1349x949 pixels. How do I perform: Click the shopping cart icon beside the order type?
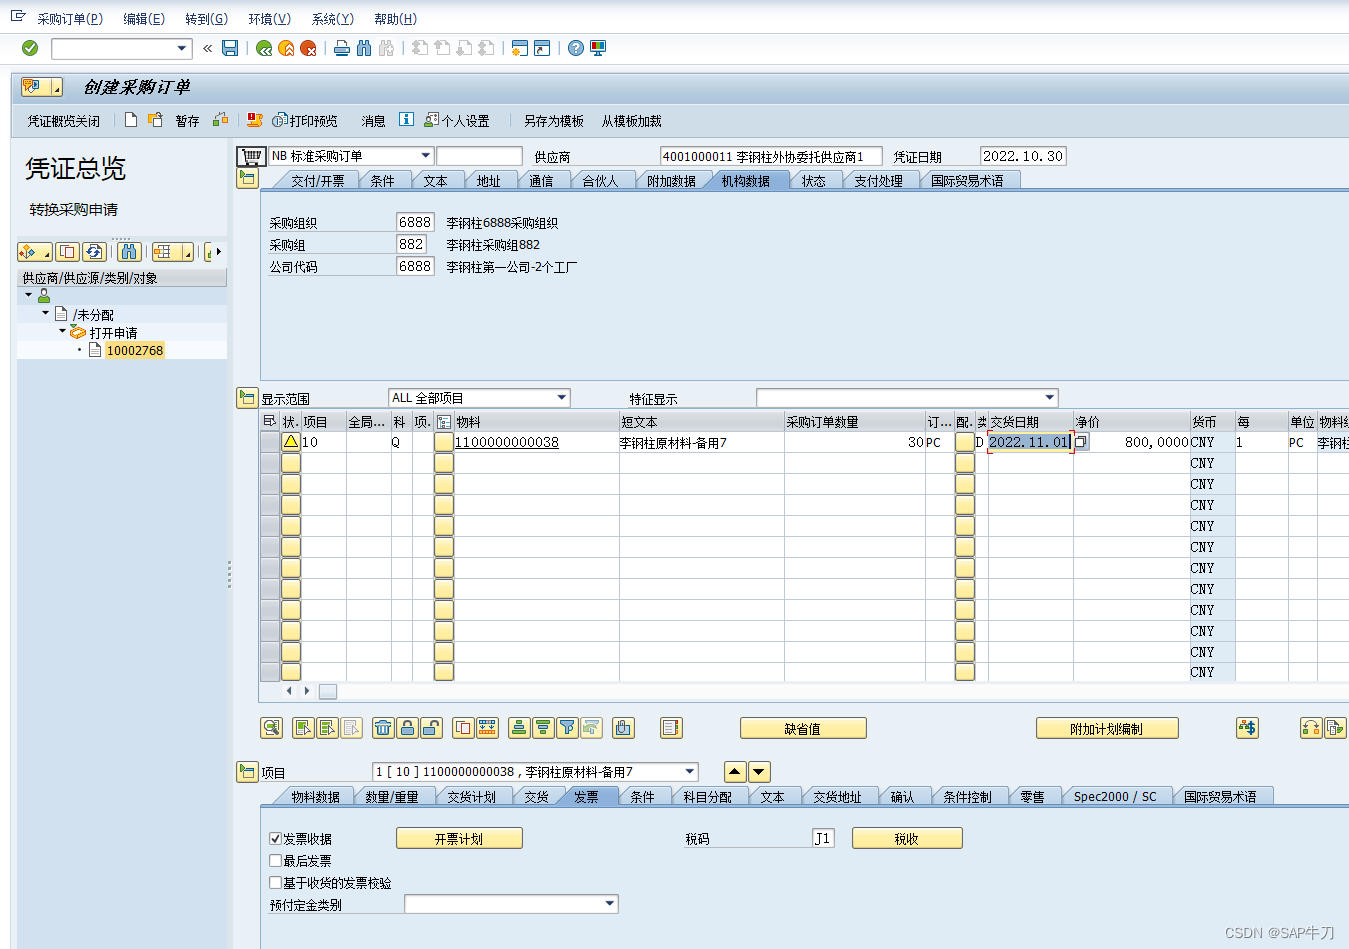click(251, 156)
